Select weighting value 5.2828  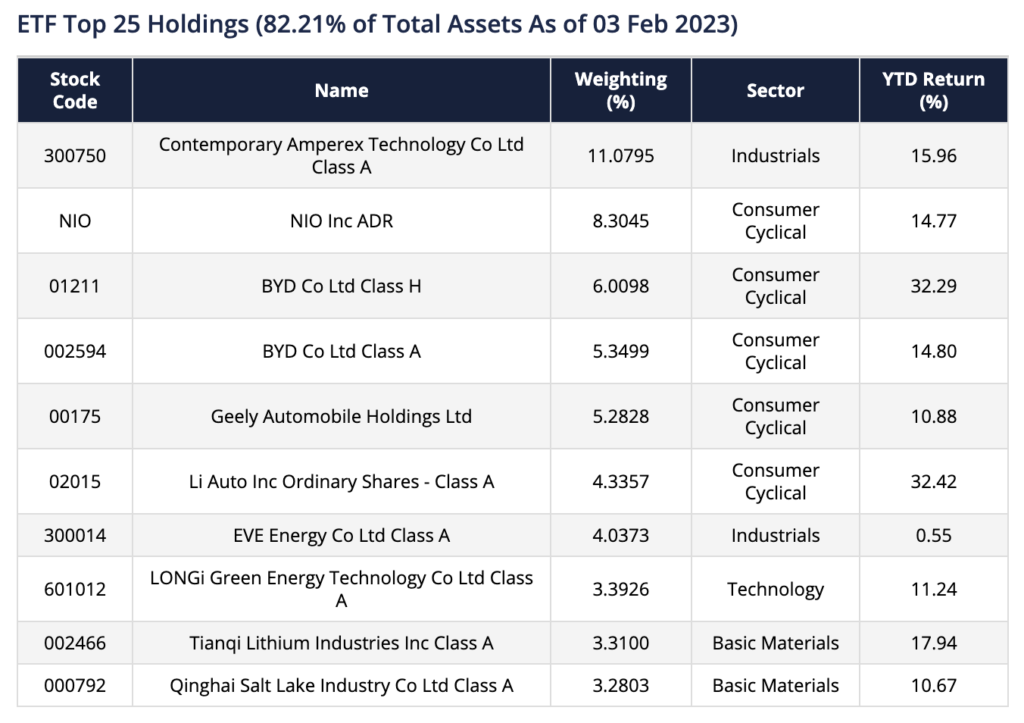[x=620, y=417]
